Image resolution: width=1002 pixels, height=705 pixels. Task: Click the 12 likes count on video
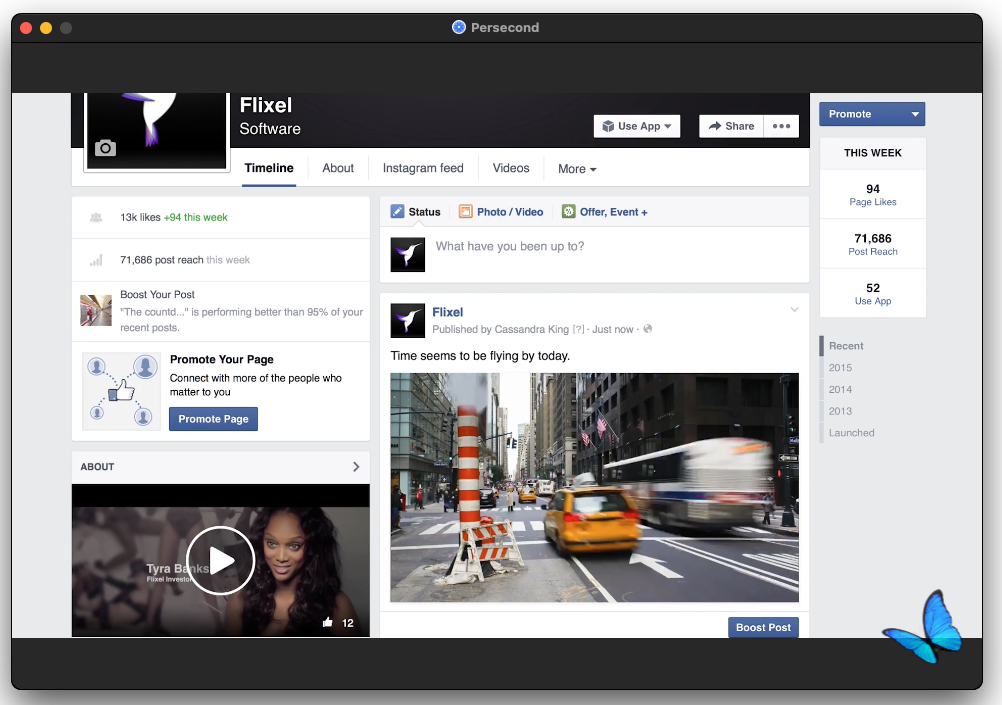(x=348, y=623)
